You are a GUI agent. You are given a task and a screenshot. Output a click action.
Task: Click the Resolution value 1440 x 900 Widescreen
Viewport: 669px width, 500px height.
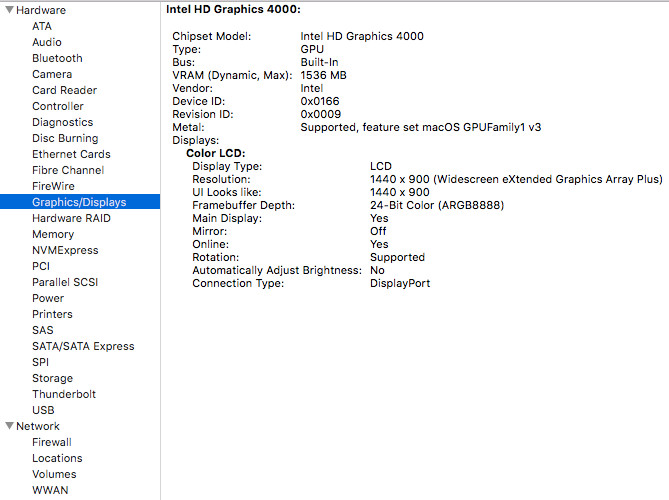tap(516, 179)
